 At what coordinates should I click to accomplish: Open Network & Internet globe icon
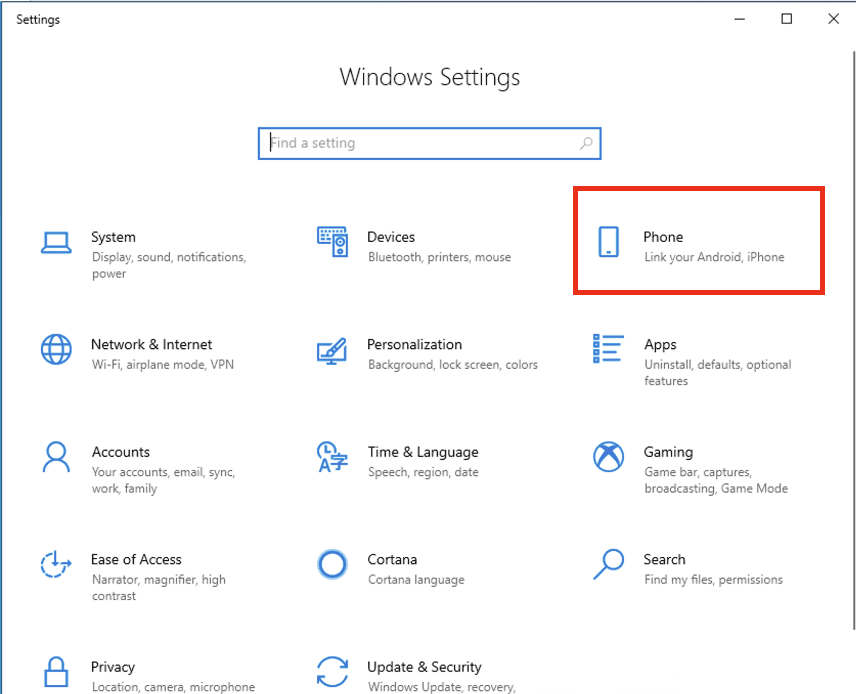(56, 349)
